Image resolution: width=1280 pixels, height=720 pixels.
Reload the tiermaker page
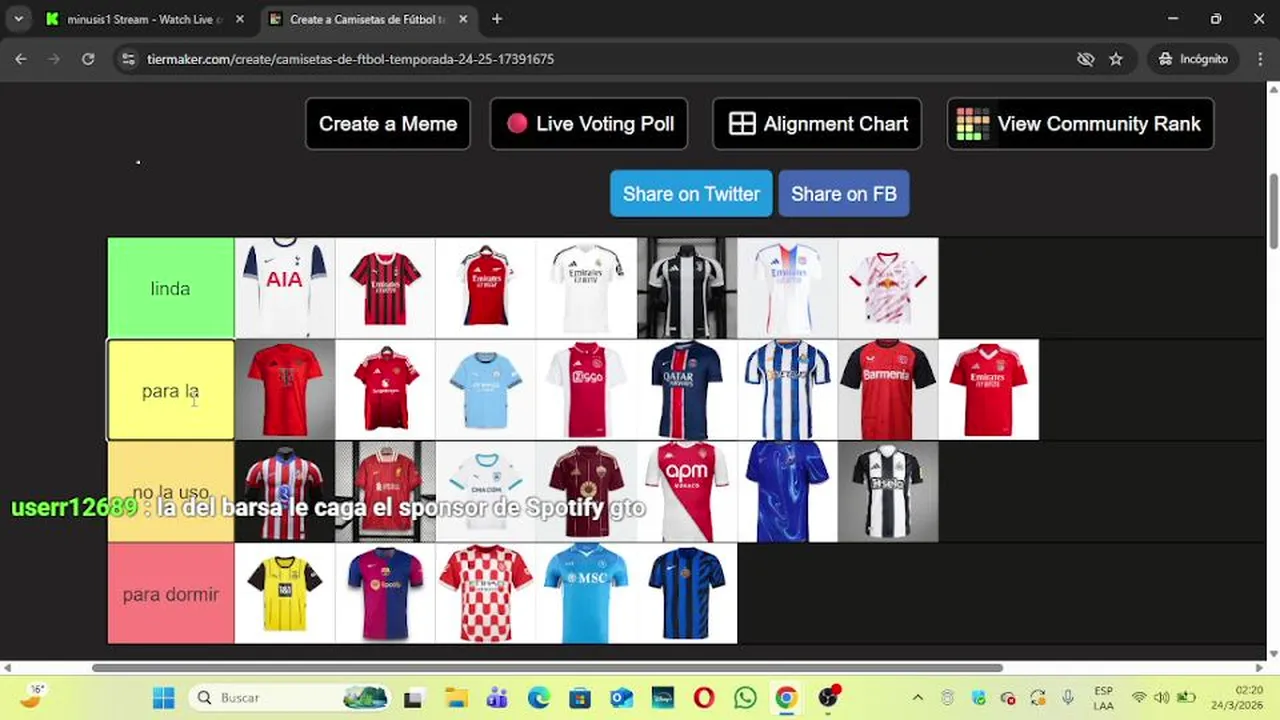[88, 59]
